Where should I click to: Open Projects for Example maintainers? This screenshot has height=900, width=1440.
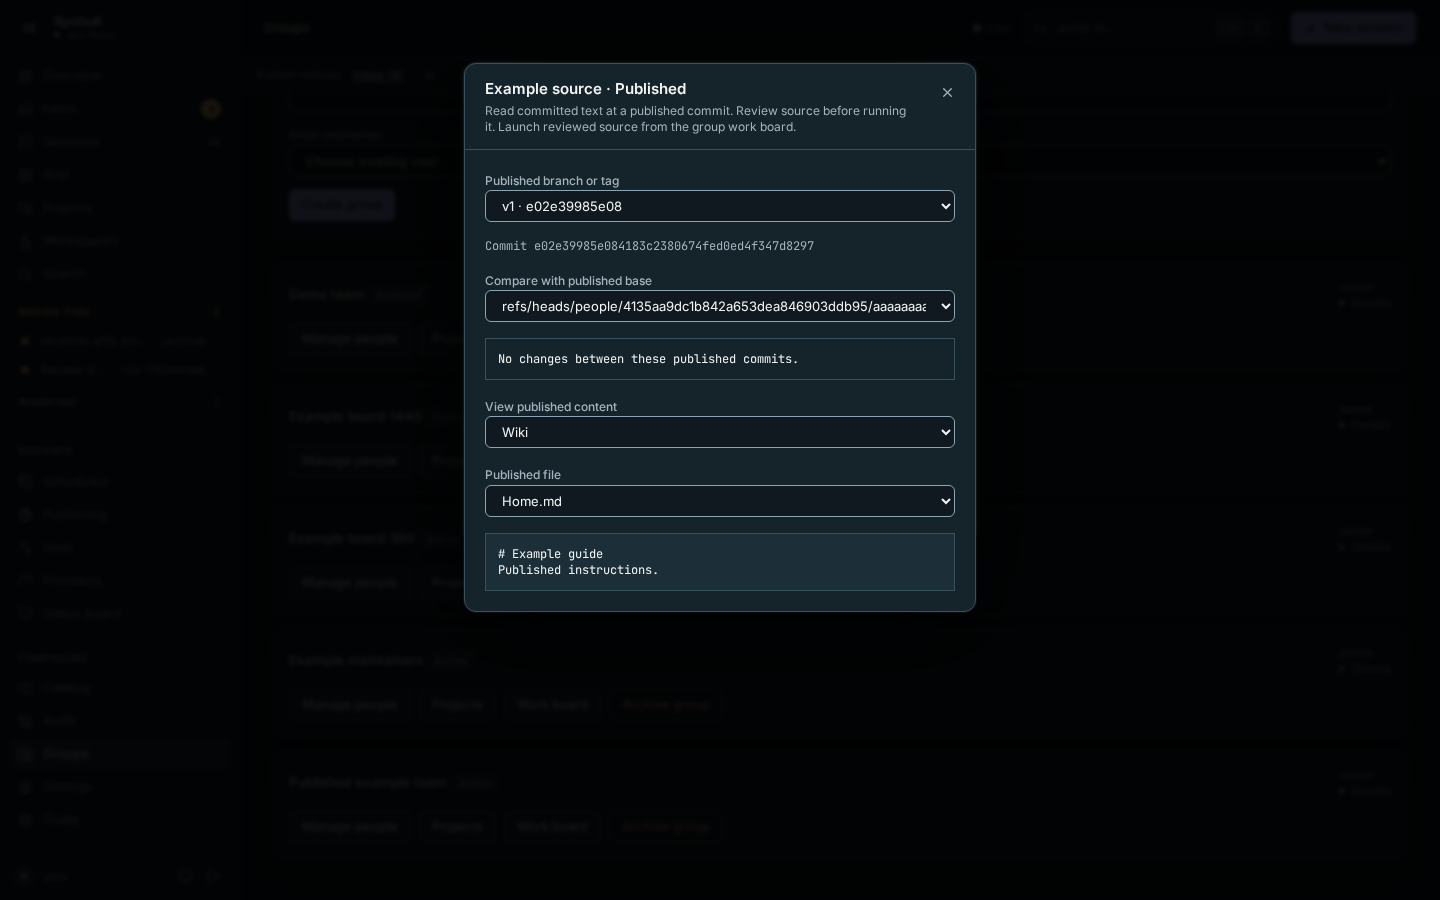coord(457,704)
